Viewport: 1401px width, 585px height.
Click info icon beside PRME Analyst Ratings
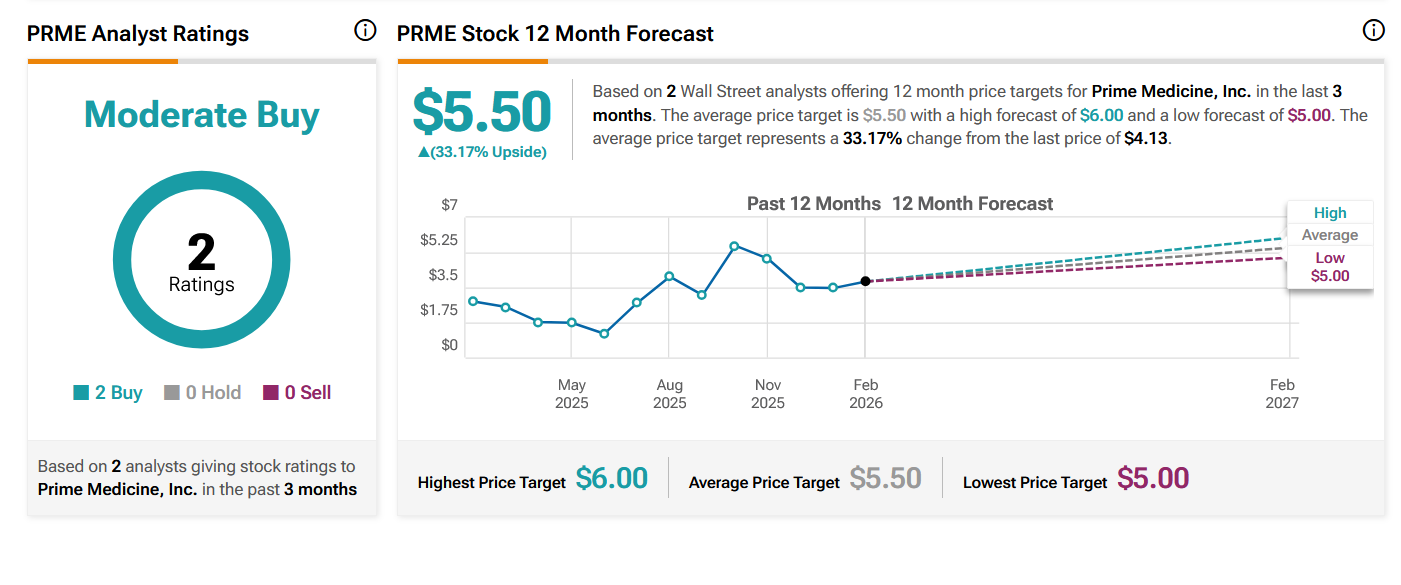[365, 30]
